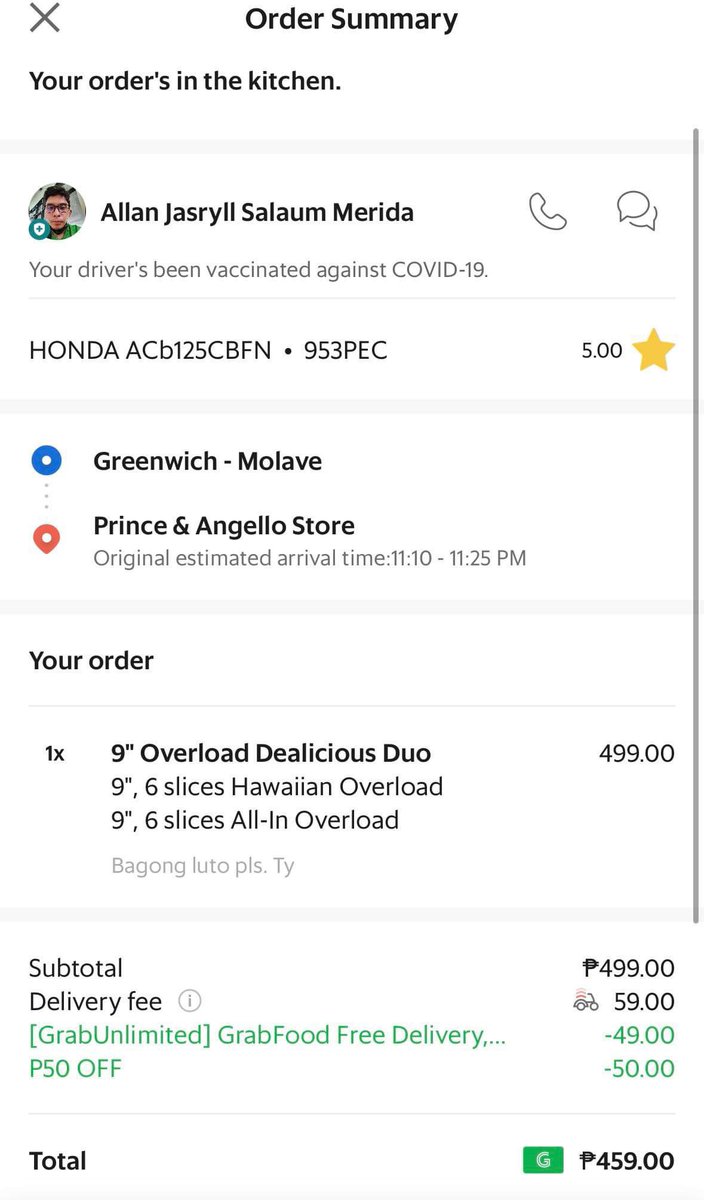The width and height of the screenshot is (704, 1200).
Task: Select Prince & Angello Store destination
Action: (224, 526)
